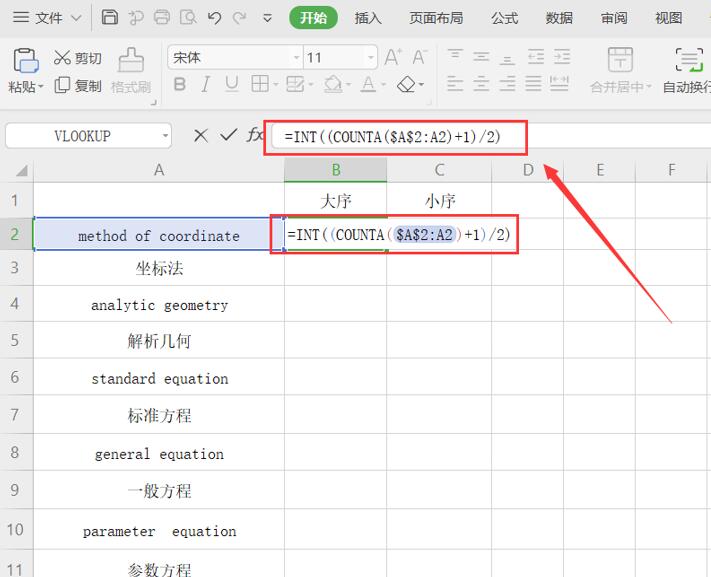Switch to the 插入 tab
711x577 pixels.
[368, 18]
